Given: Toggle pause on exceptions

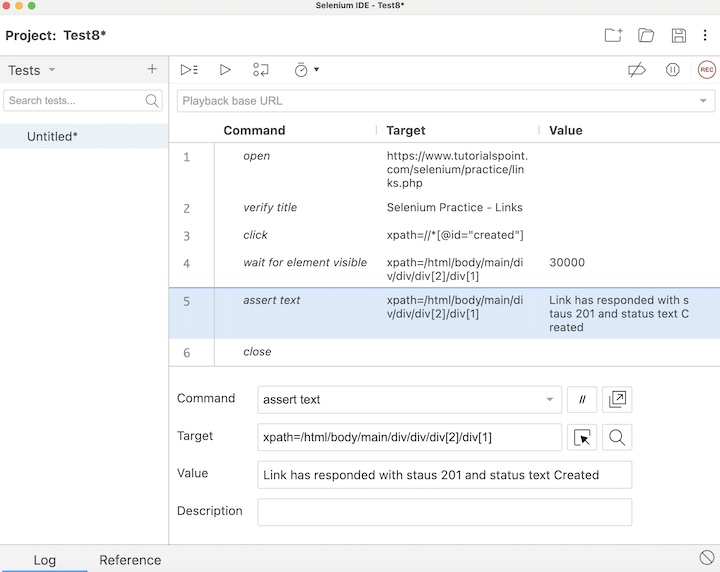Looking at the screenshot, I should click(x=673, y=70).
